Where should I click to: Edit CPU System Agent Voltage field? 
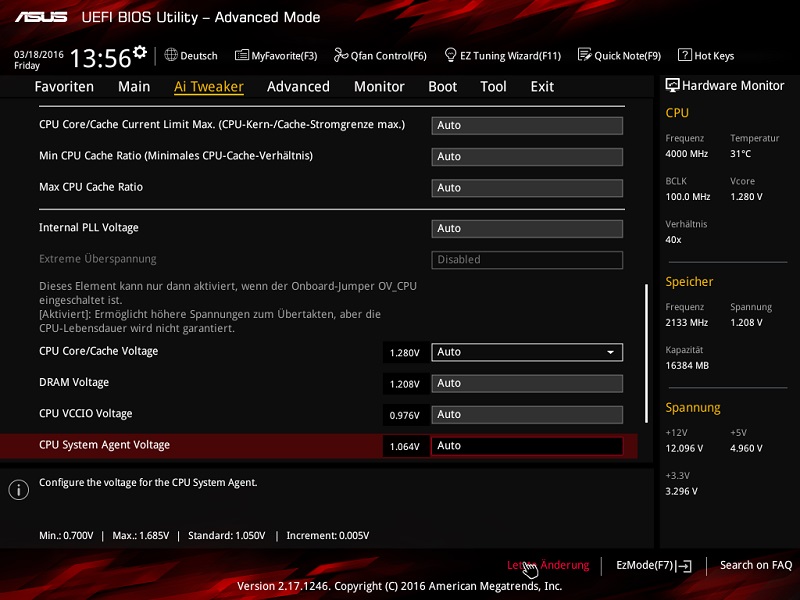coord(527,446)
